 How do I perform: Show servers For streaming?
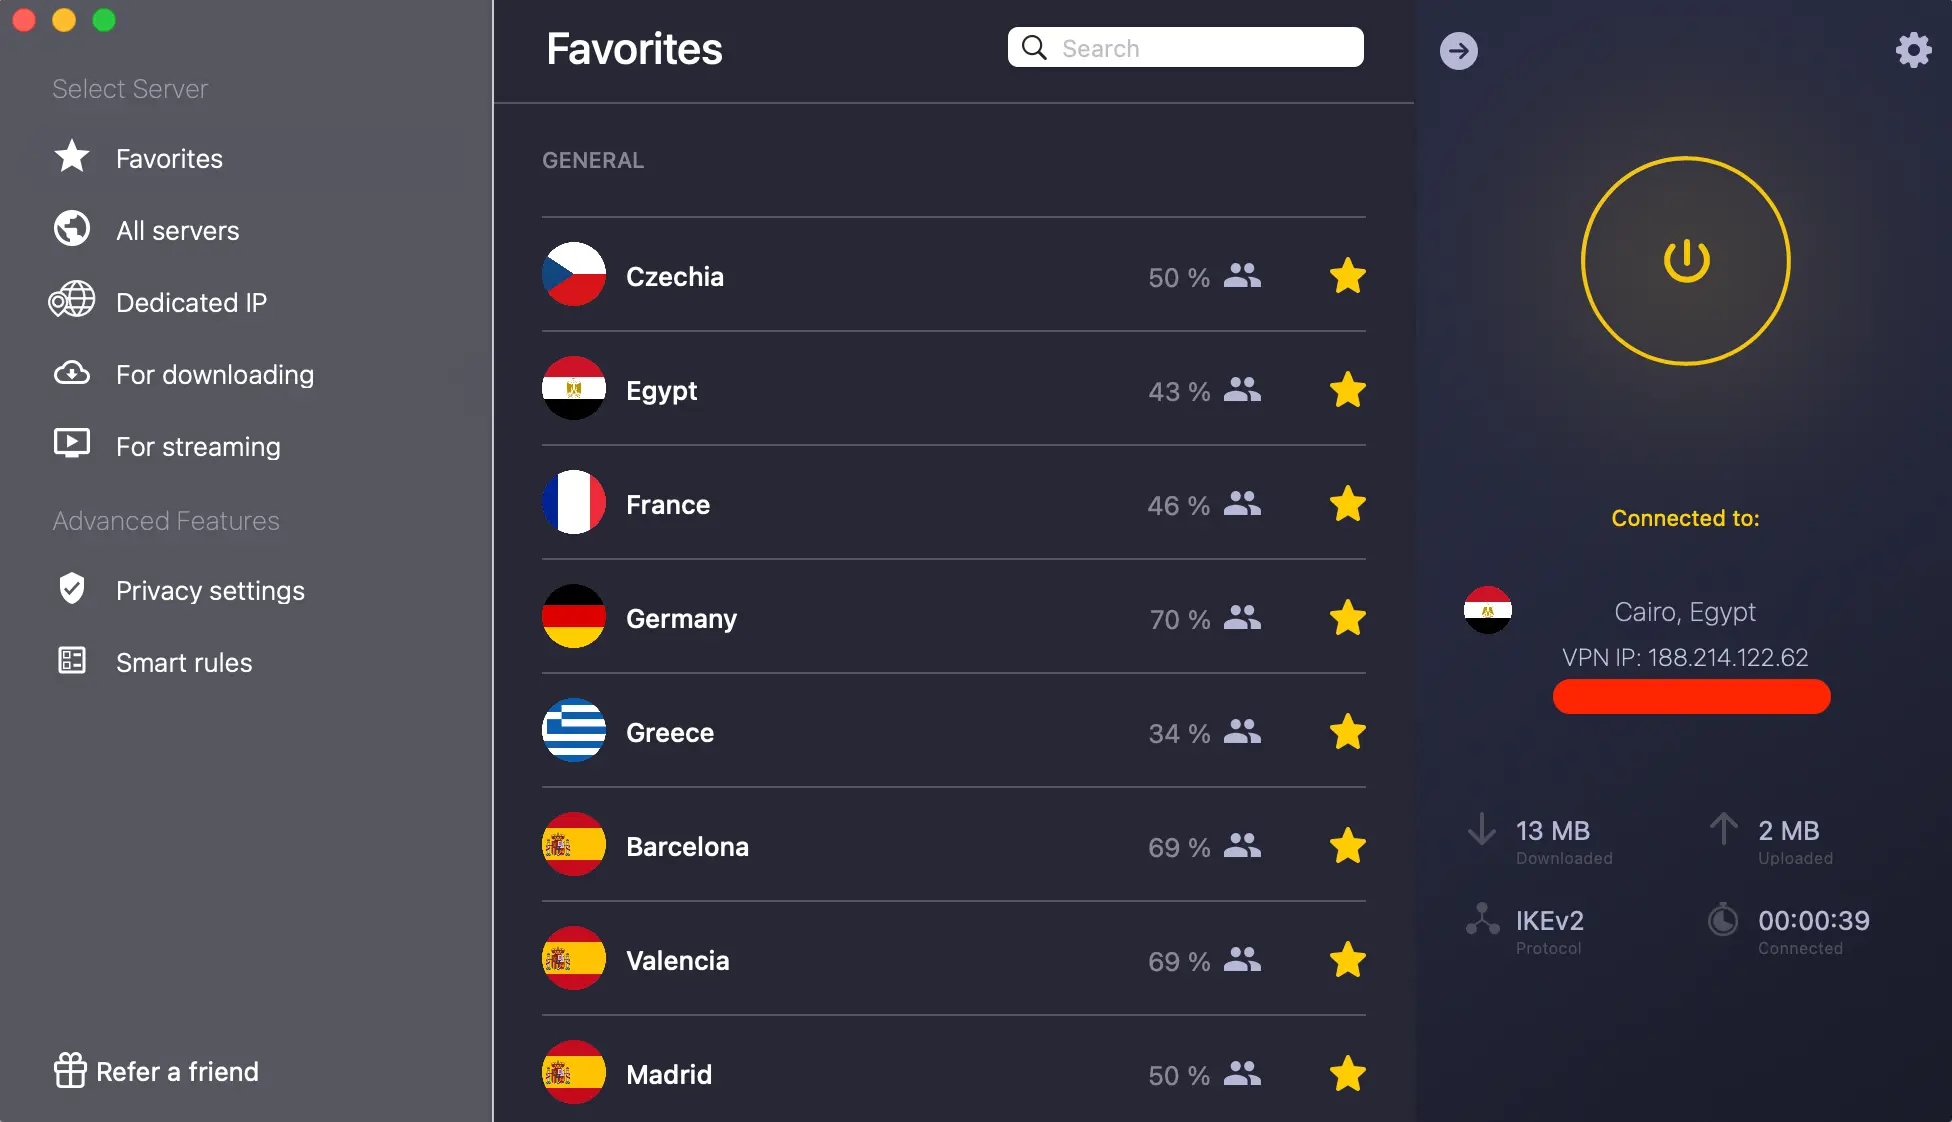197,447
